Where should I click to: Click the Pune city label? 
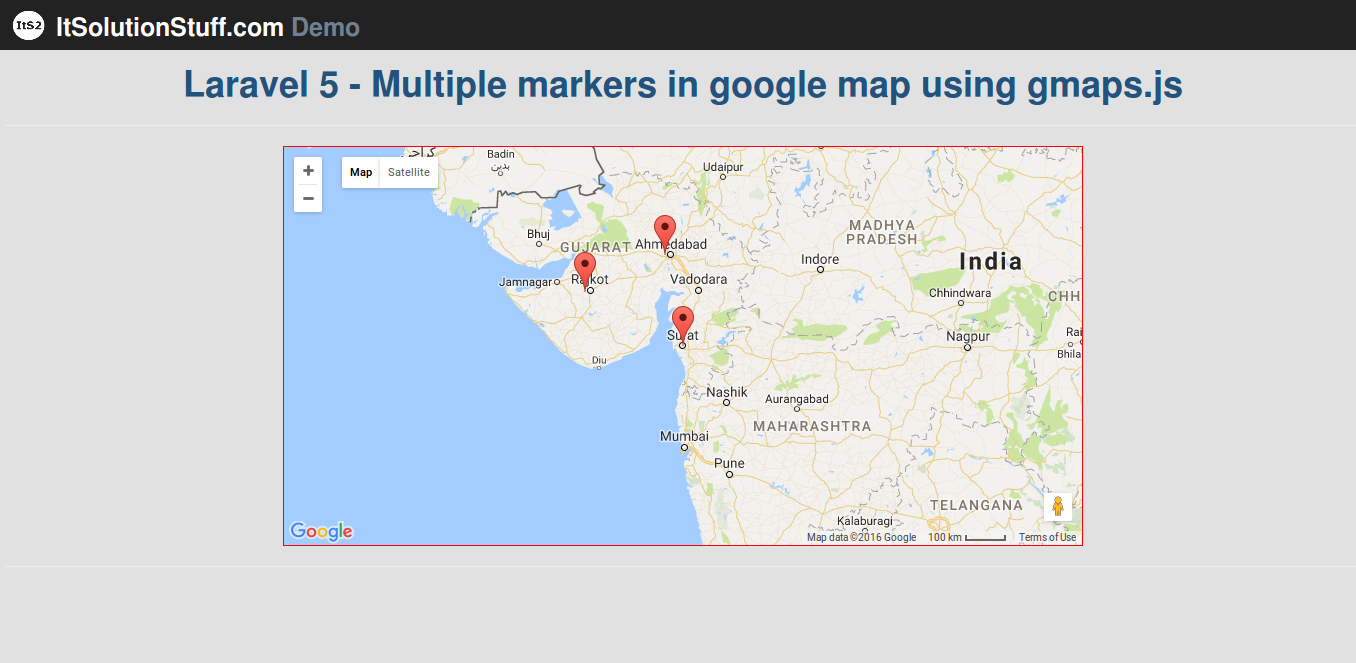pyautogui.click(x=729, y=463)
